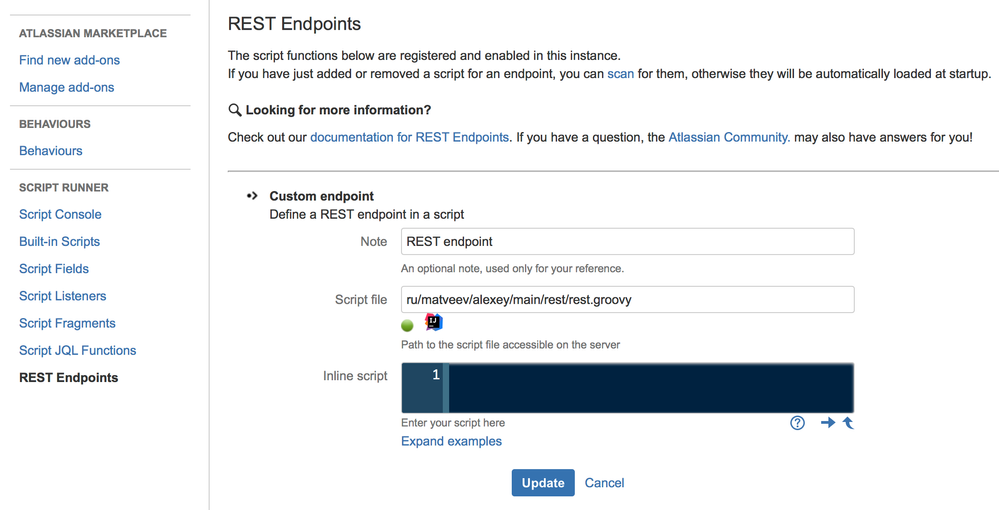Visit the Atlassian Community link
Viewport: 999px width, 510px height.
tap(729, 137)
